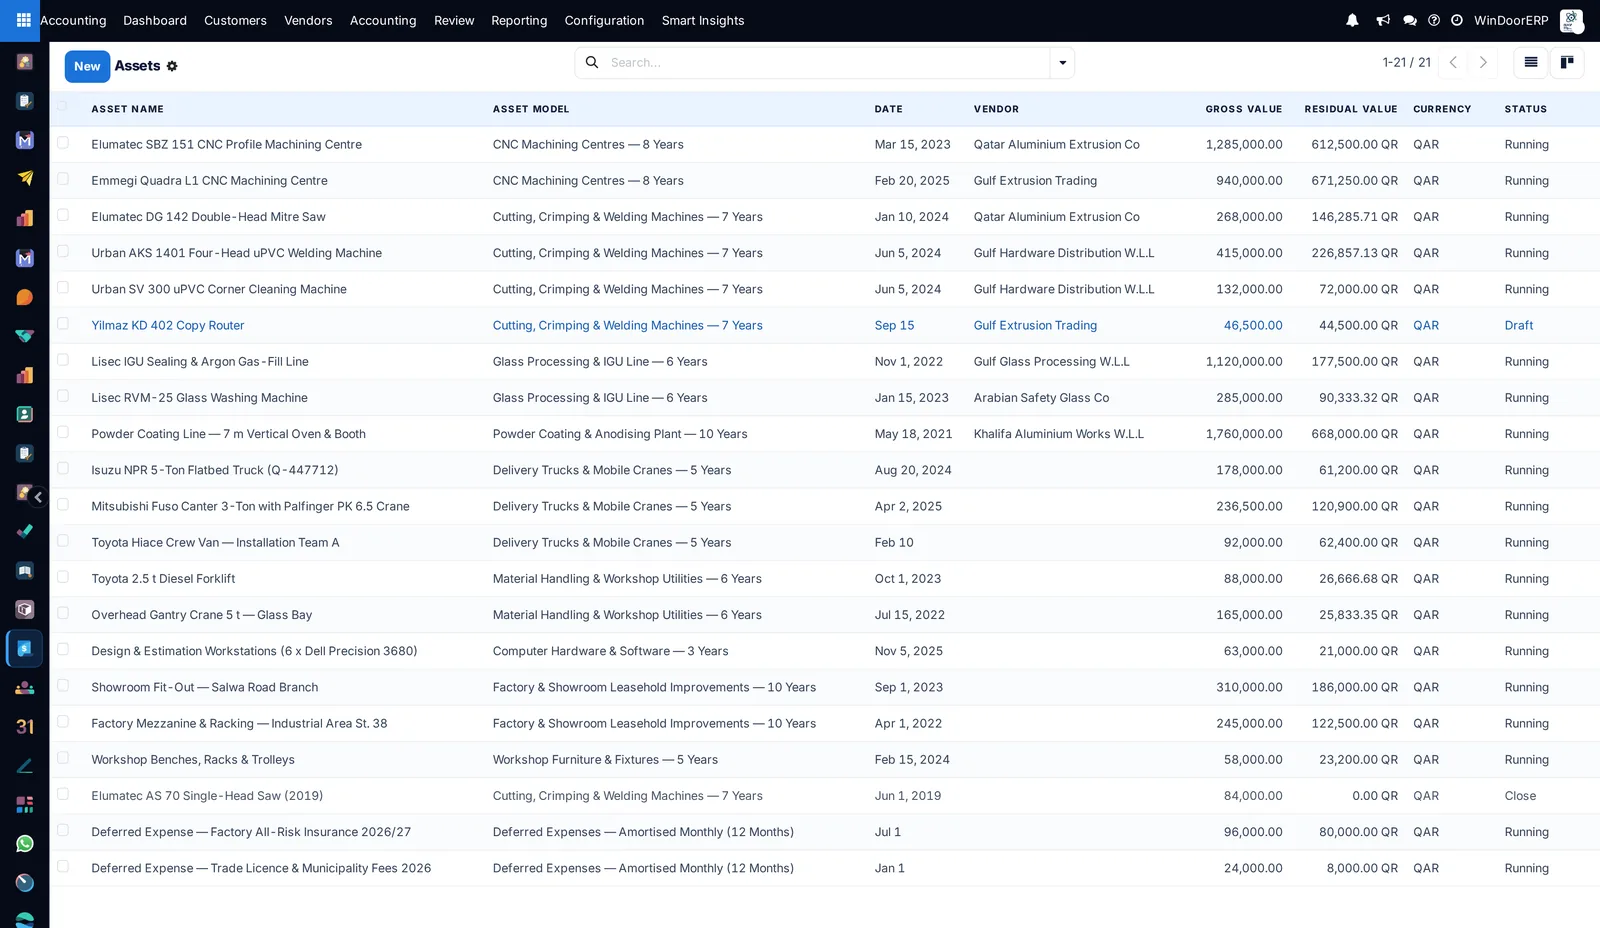The image size is (1600, 928).
Task: Click the 1-21 / 21 pager counter
Action: pyautogui.click(x=1406, y=62)
